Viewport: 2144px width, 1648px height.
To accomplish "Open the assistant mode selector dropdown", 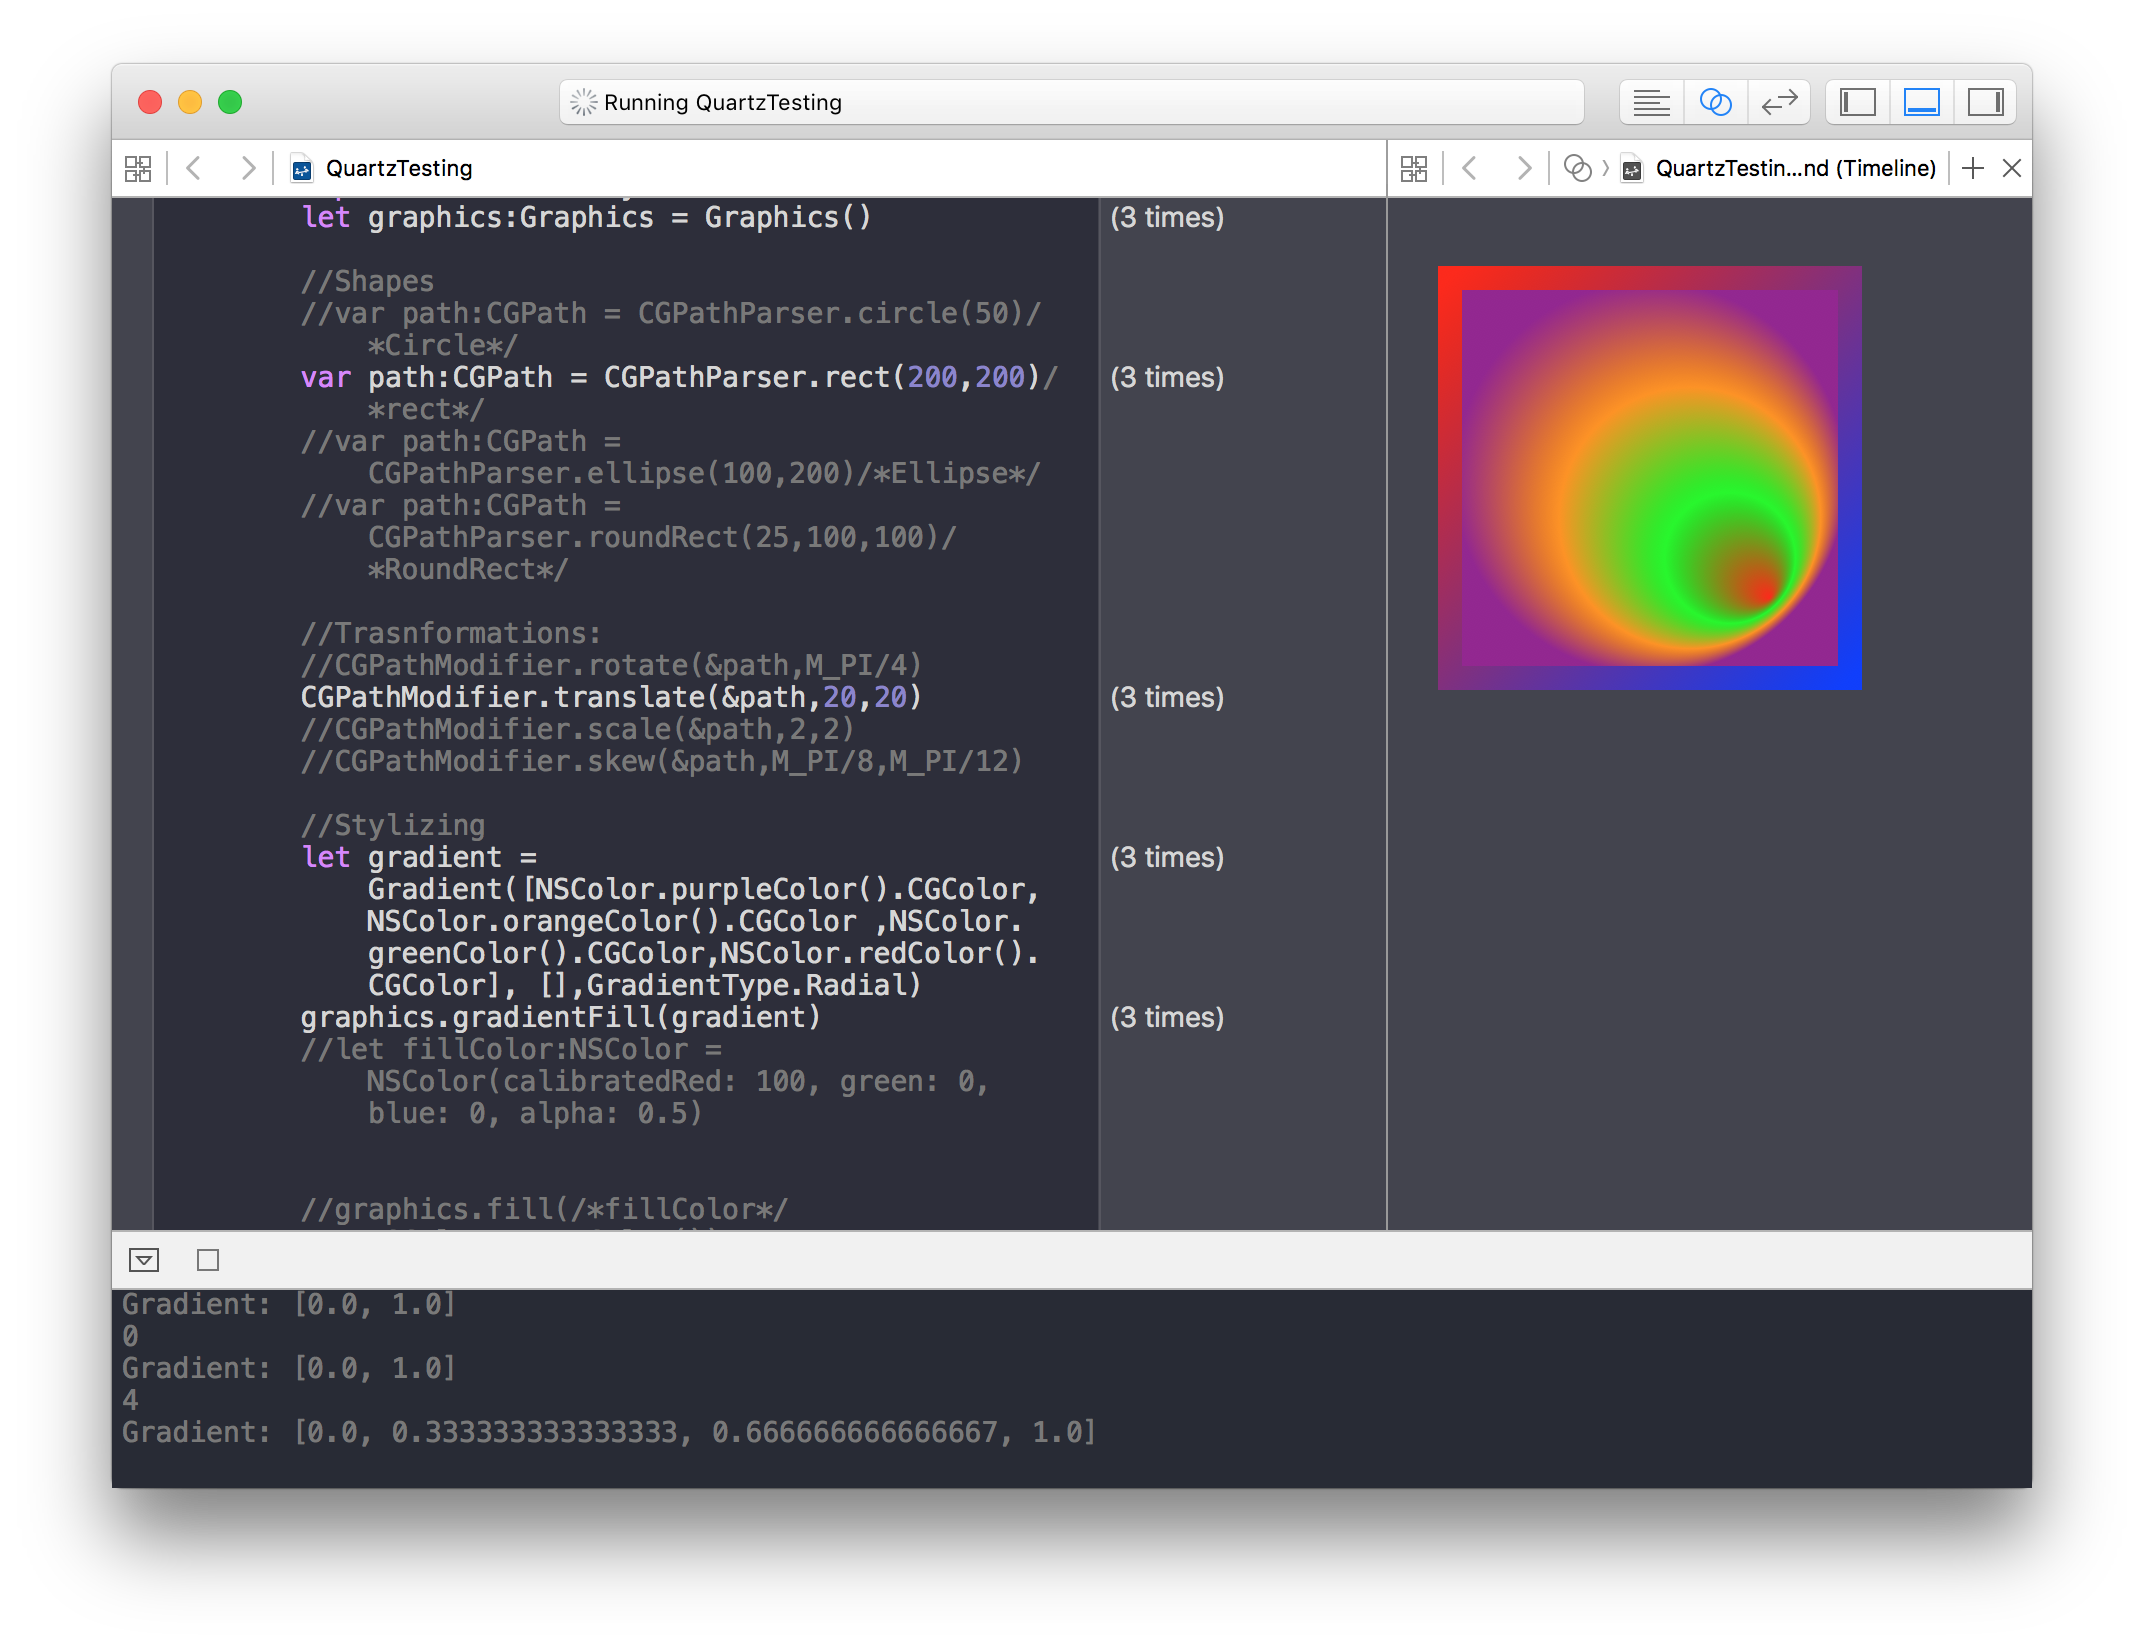I will click(1577, 168).
